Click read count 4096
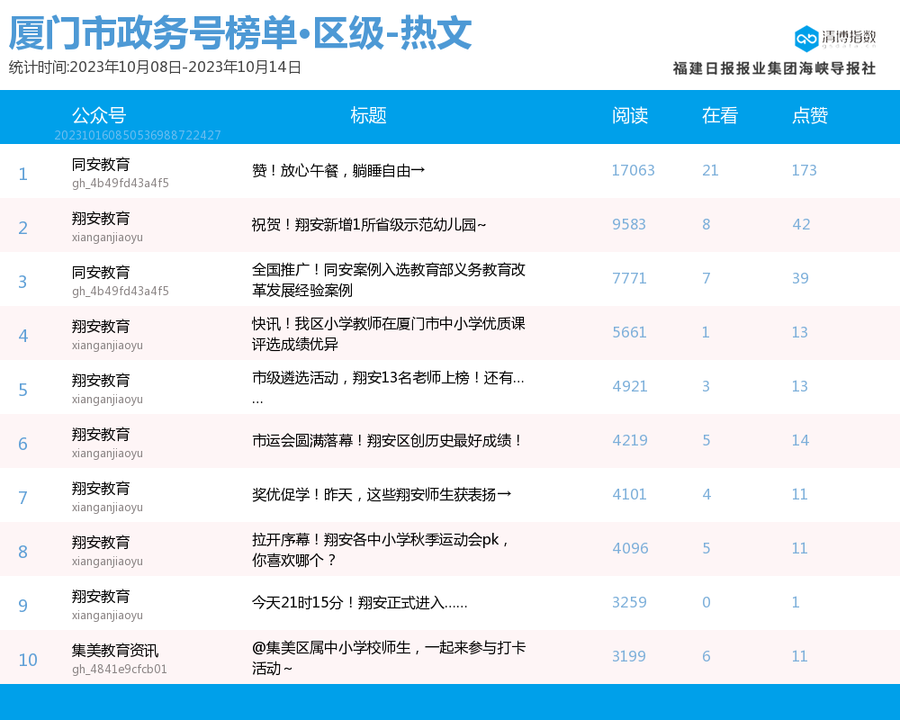The height and width of the screenshot is (720, 900). [x=630, y=548]
